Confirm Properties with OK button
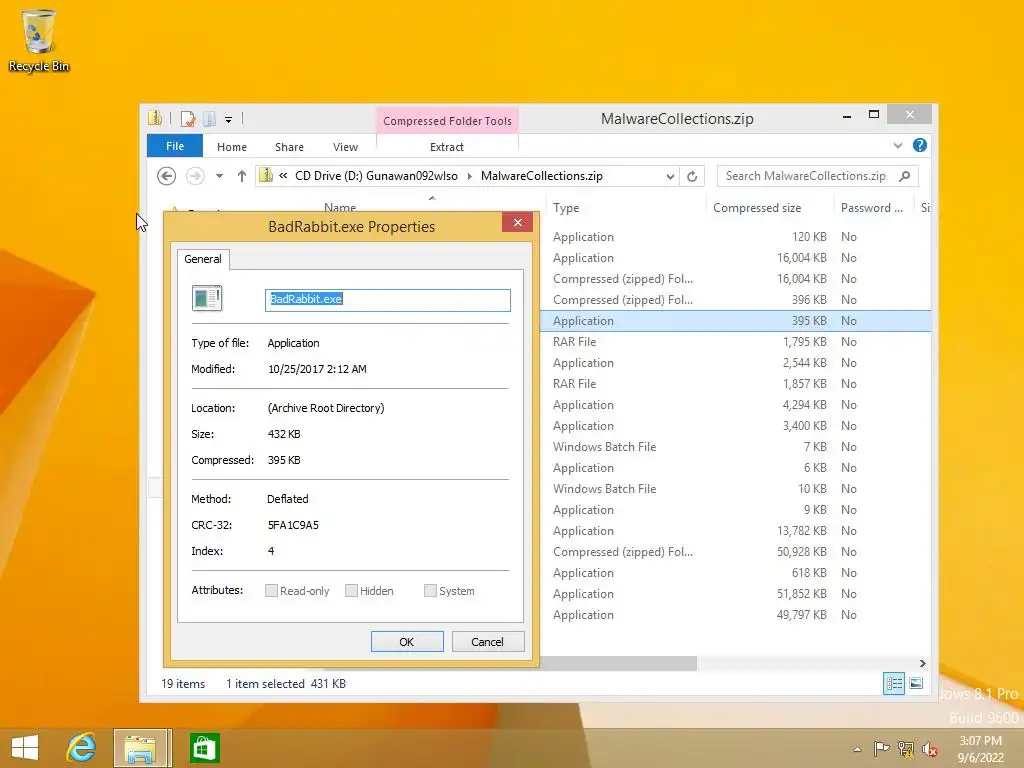This screenshot has height=768, width=1024. tap(407, 641)
